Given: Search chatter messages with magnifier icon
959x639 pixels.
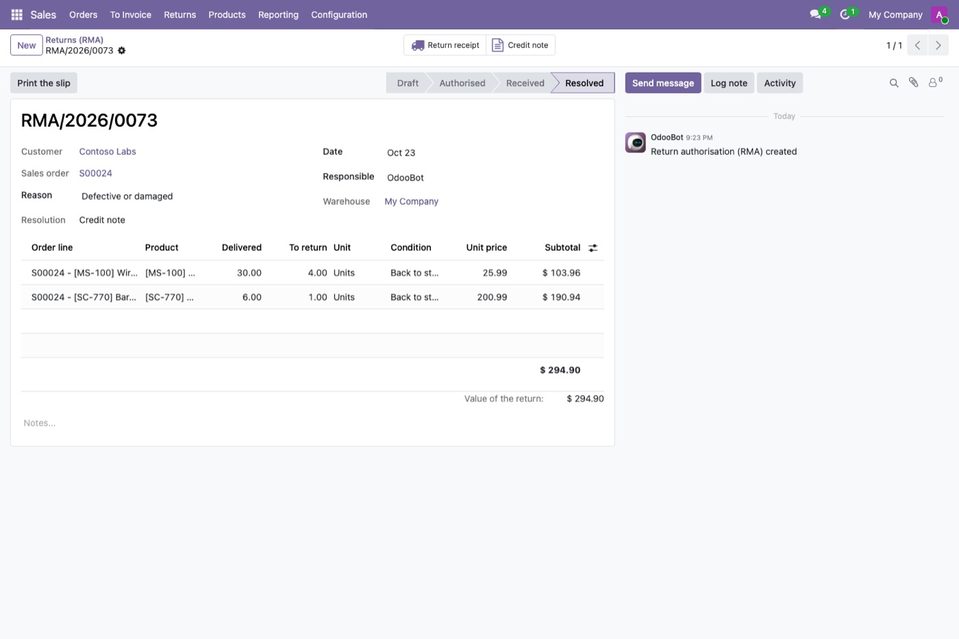Looking at the screenshot, I should (x=894, y=83).
